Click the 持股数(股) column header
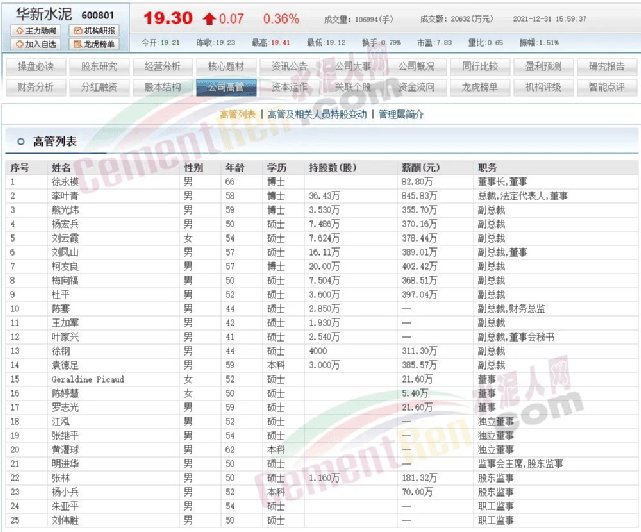Image resolution: width=641 pixels, height=532 pixels. (333, 168)
